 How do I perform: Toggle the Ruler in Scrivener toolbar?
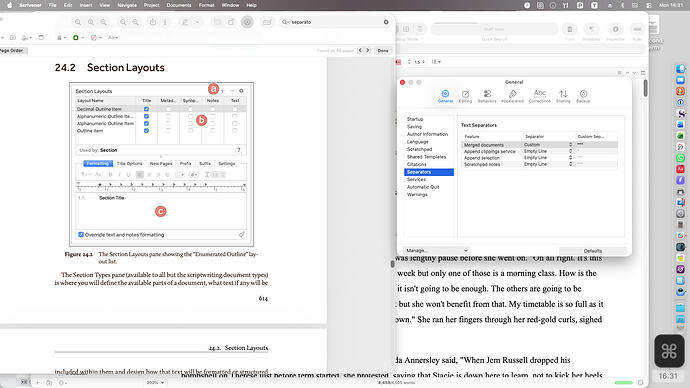(x=637, y=29)
